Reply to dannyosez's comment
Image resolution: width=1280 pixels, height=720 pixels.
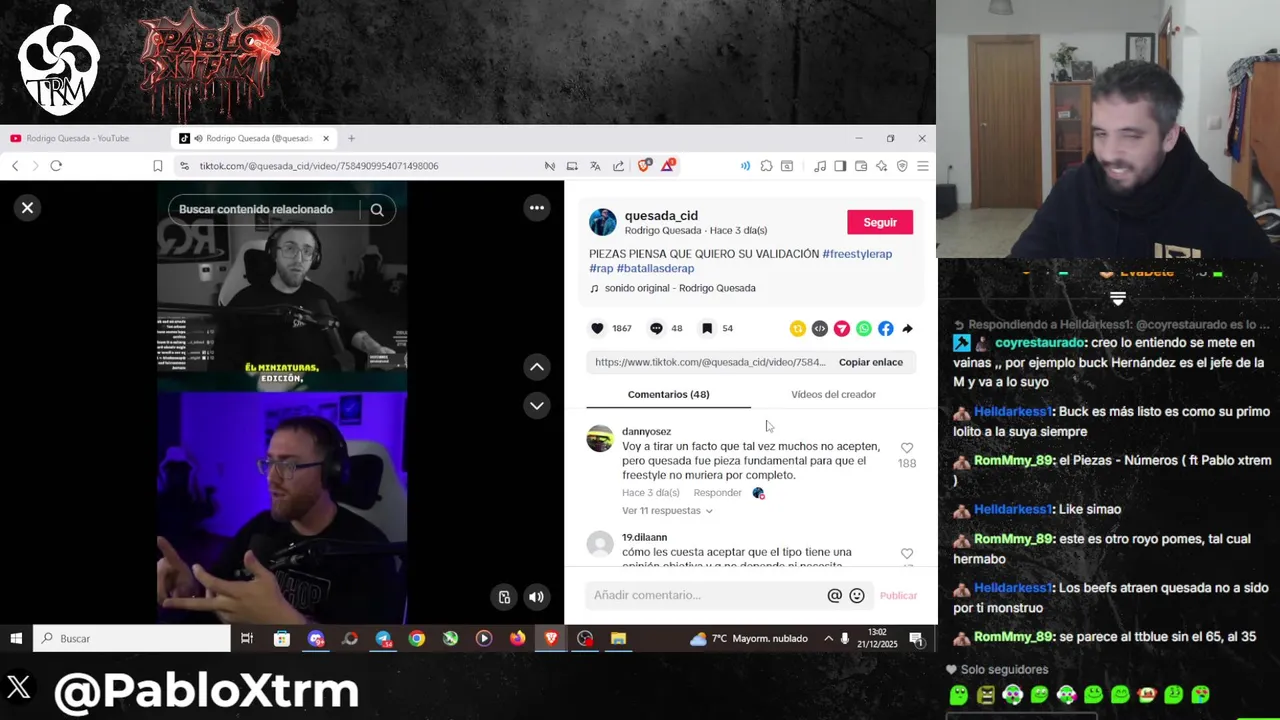718,493
